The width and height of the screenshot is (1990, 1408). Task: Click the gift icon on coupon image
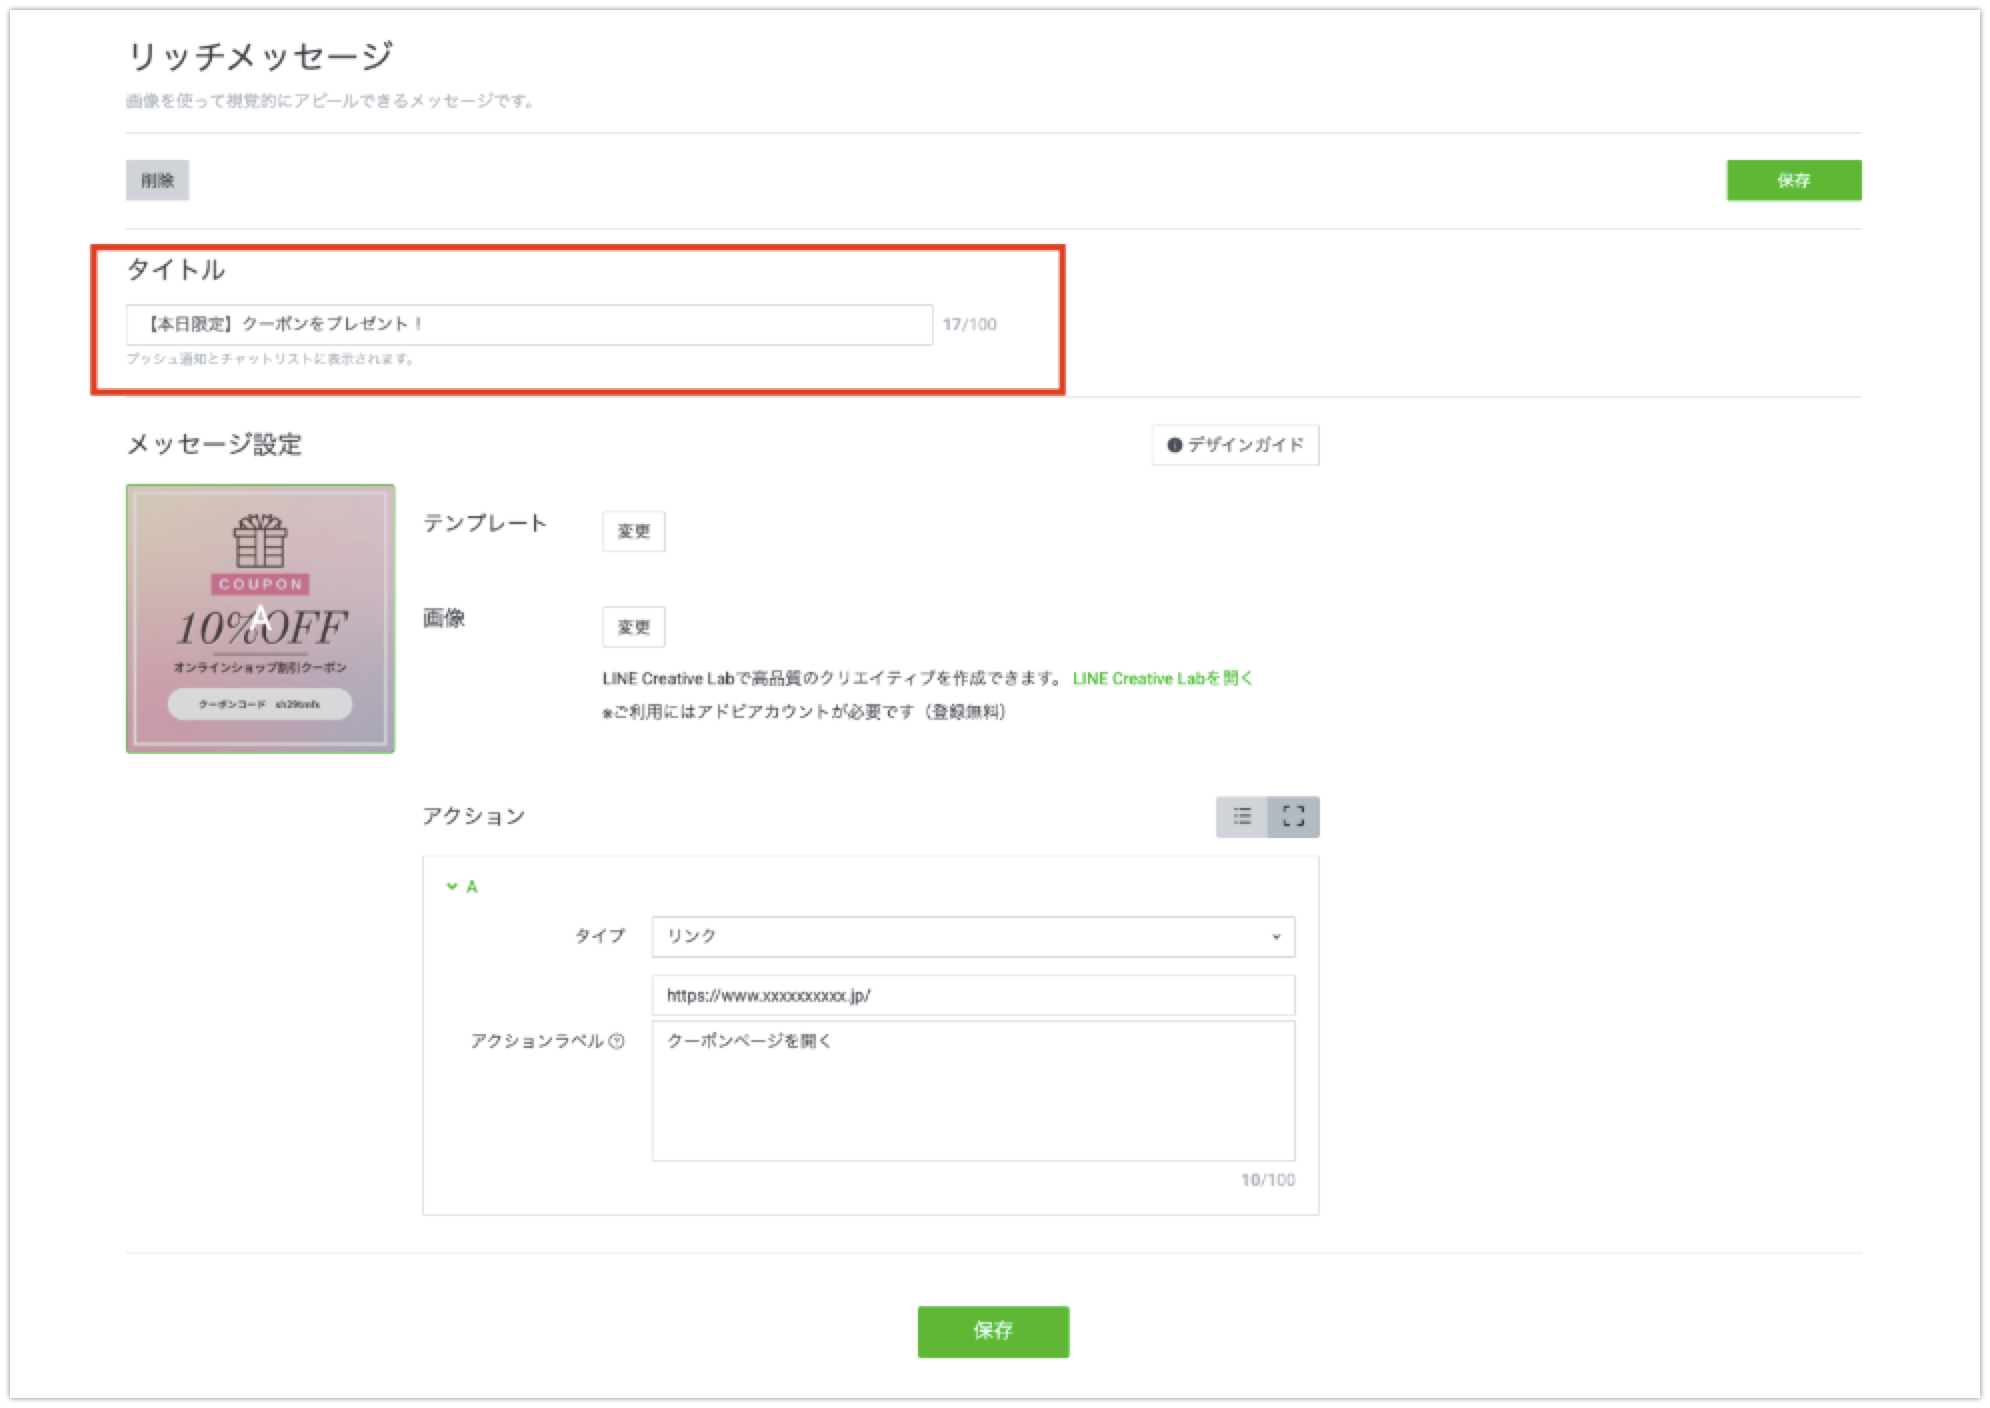(x=260, y=540)
